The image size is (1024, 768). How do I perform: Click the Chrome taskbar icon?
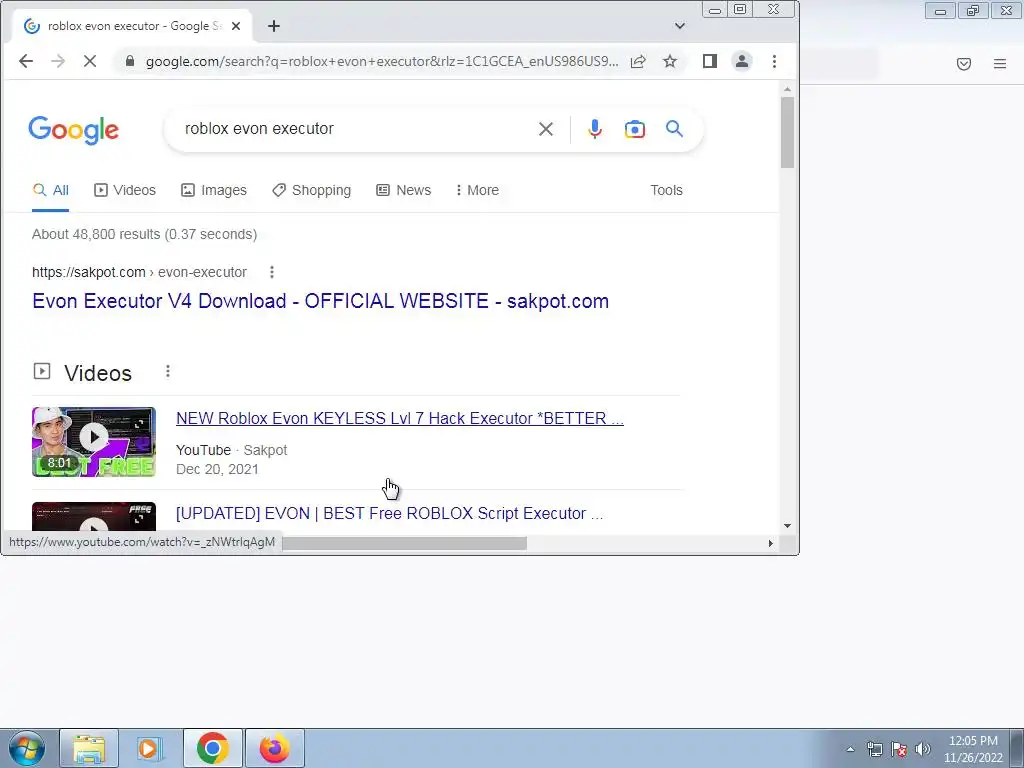[212, 748]
